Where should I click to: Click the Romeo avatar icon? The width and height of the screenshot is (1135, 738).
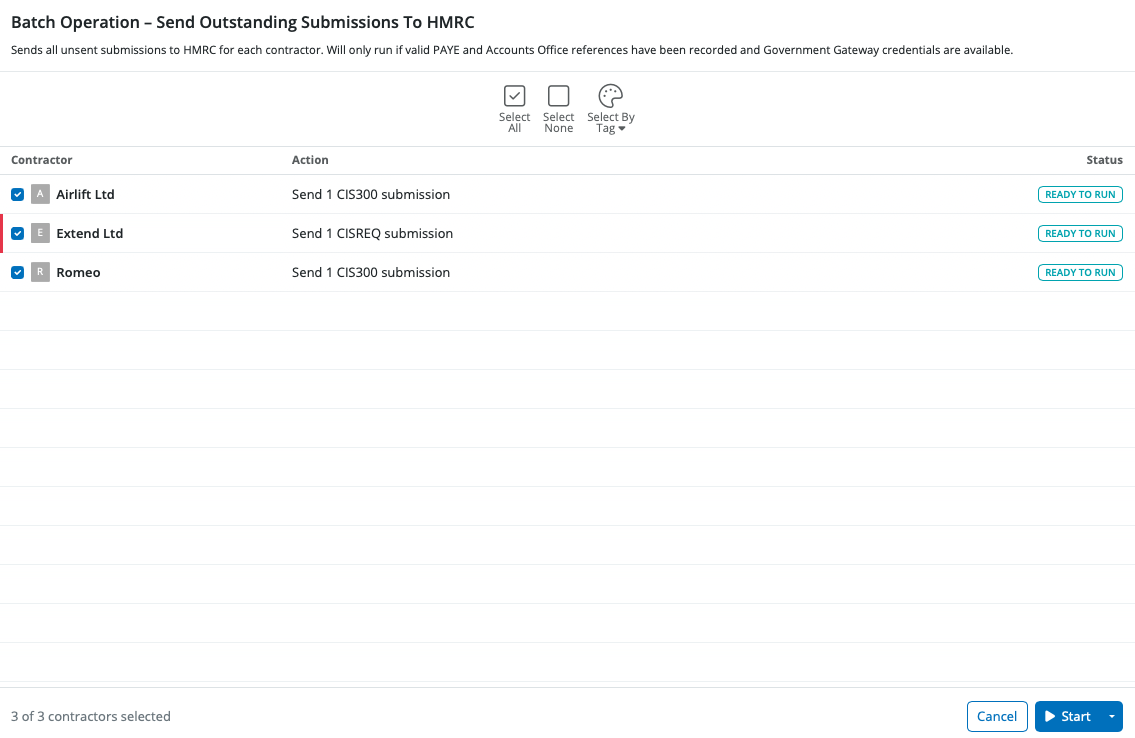[40, 272]
